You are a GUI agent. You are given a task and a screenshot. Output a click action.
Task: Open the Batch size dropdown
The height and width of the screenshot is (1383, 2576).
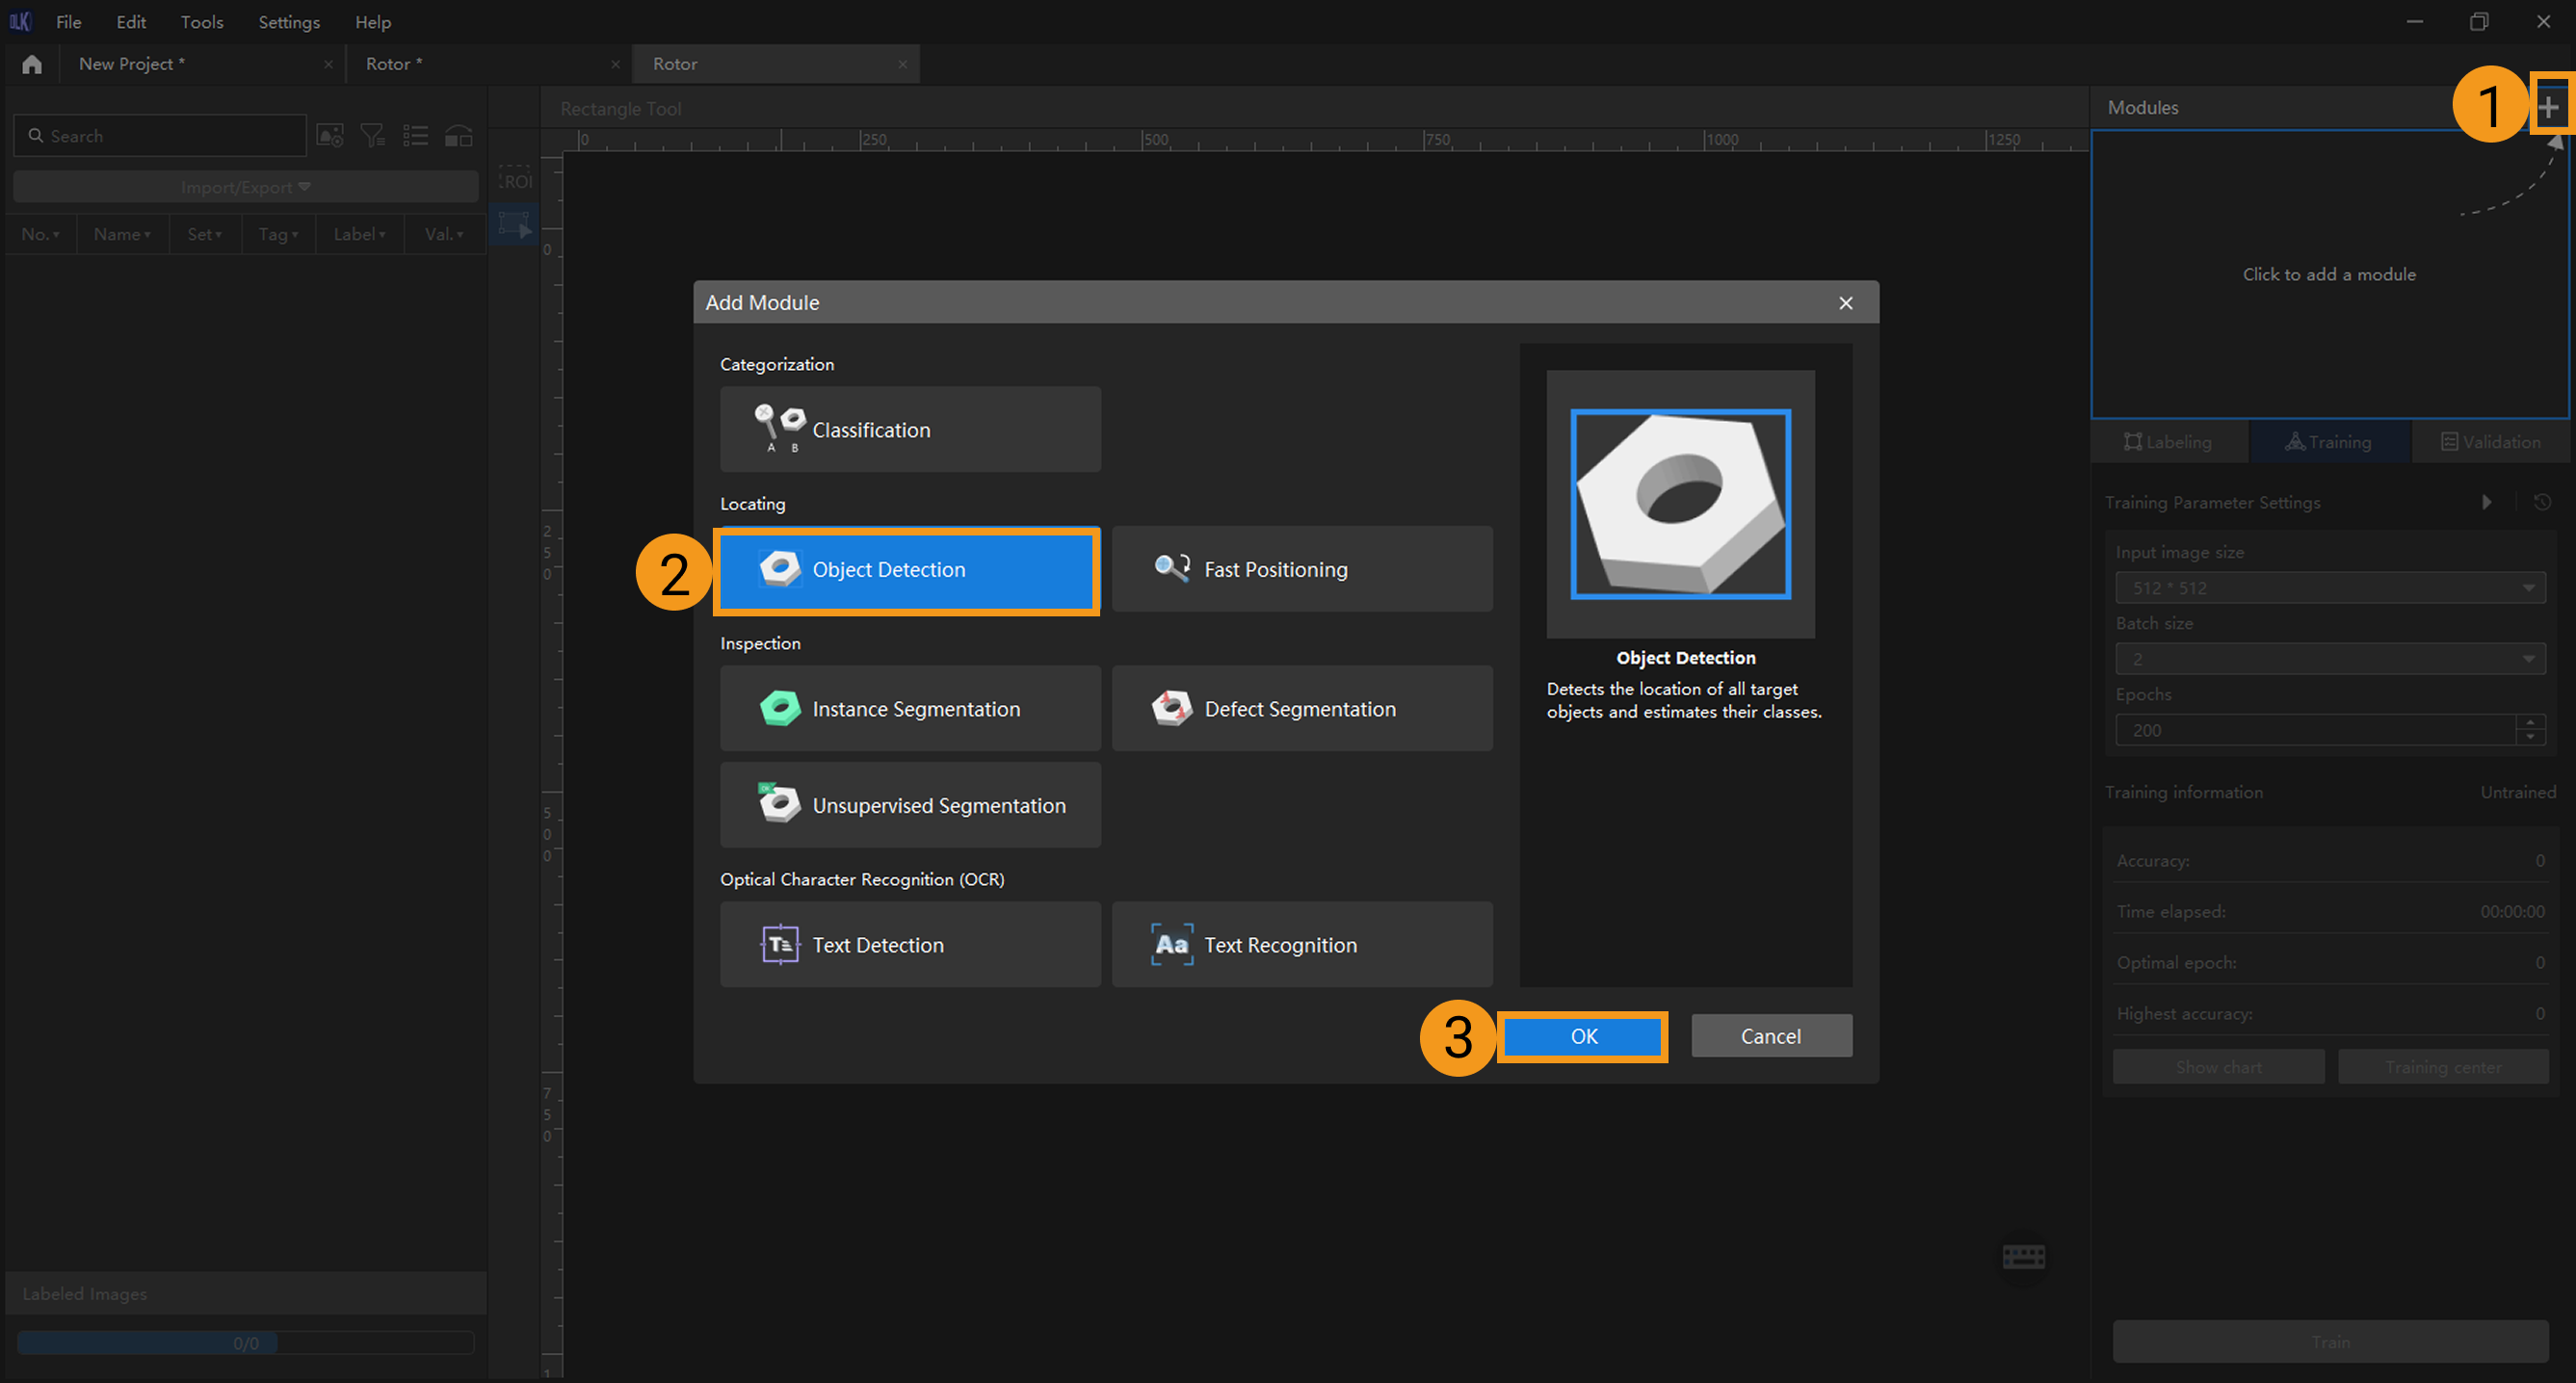click(2330, 659)
